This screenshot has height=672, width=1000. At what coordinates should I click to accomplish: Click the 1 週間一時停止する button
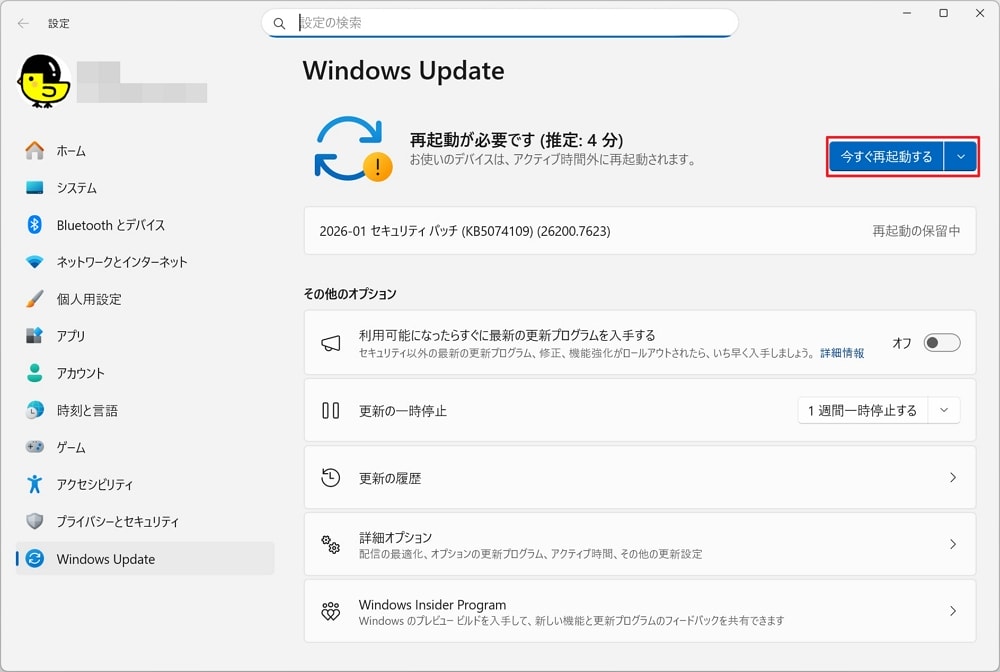click(x=862, y=410)
